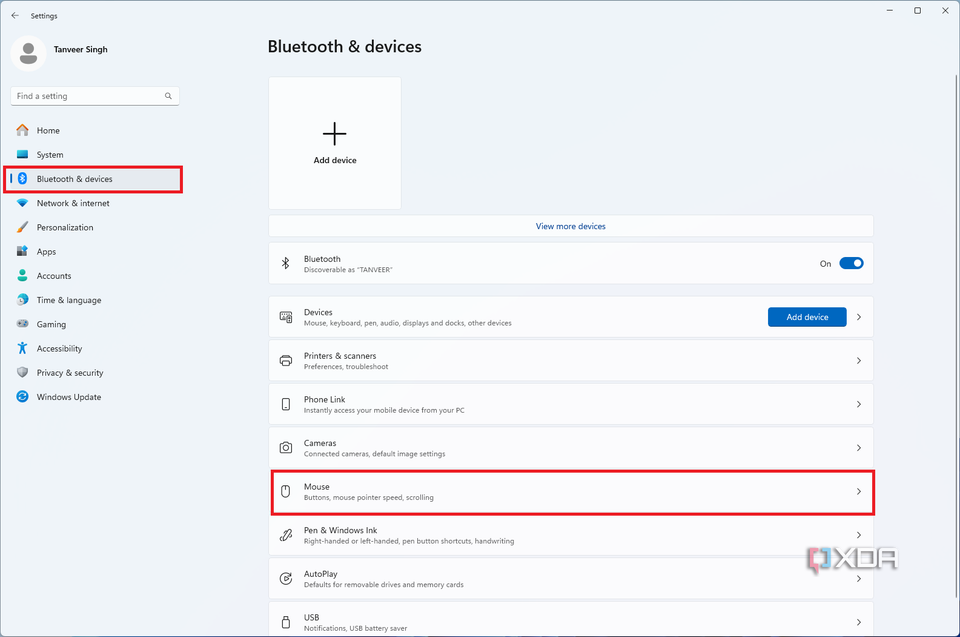Click the Devices keyboard icon
The height and width of the screenshot is (637, 960).
pos(286,317)
